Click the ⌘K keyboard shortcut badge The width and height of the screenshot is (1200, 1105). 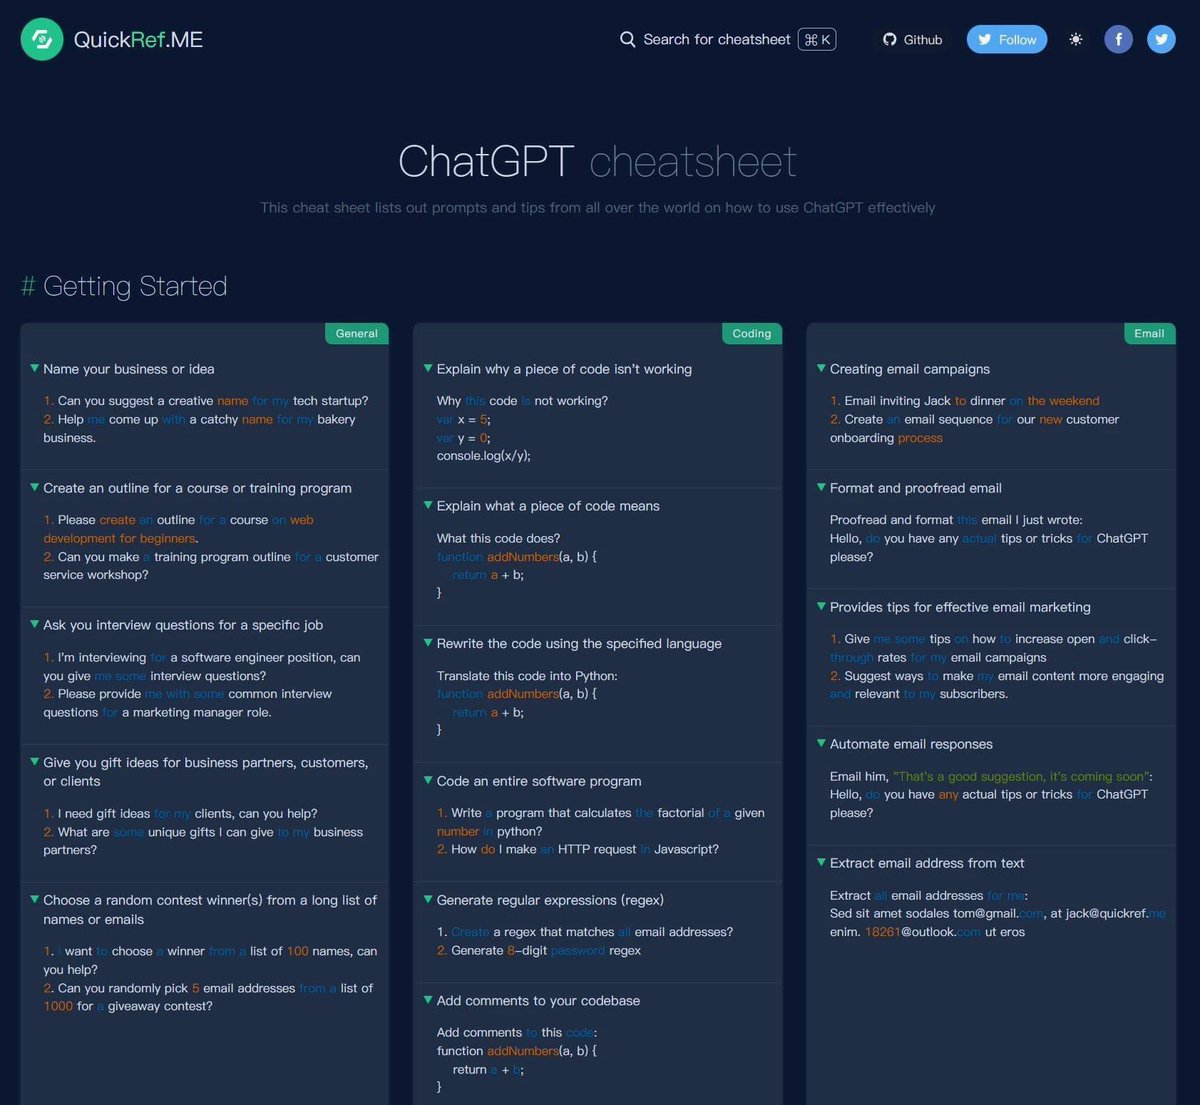pyautogui.click(x=817, y=39)
